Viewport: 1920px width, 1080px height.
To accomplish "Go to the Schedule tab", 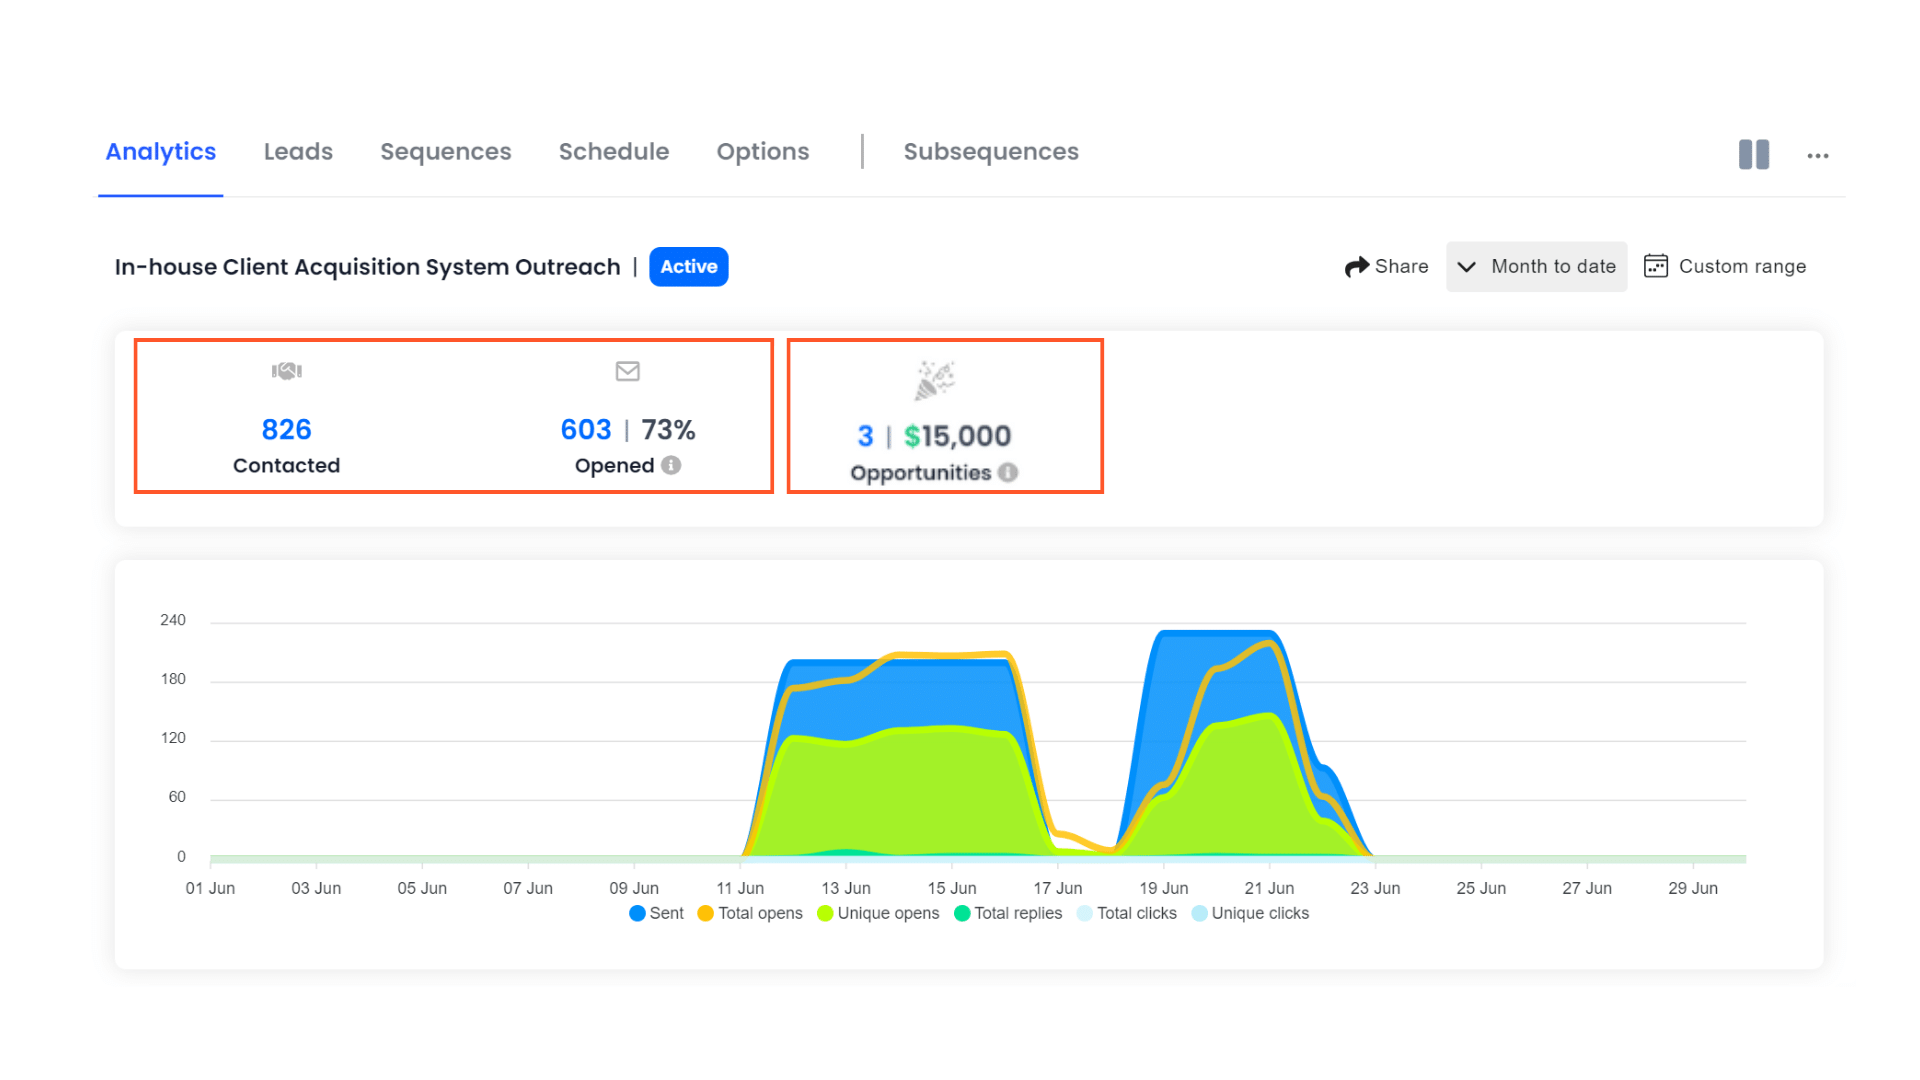I will [614, 152].
